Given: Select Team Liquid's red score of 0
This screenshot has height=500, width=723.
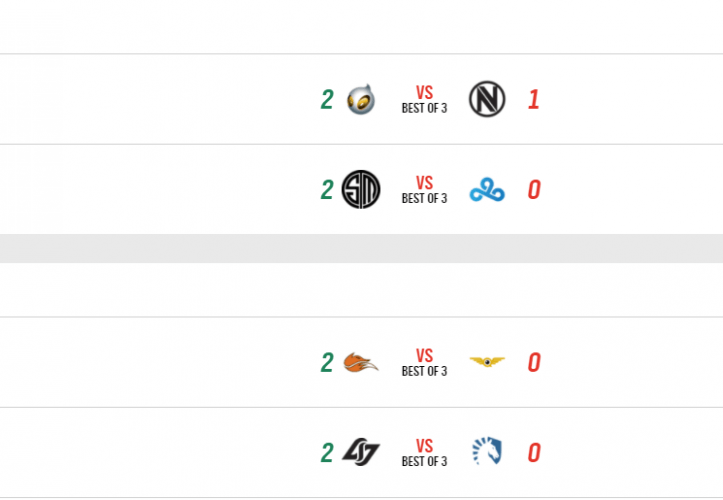Looking at the screenshot, I should click(x=534, y=452).
